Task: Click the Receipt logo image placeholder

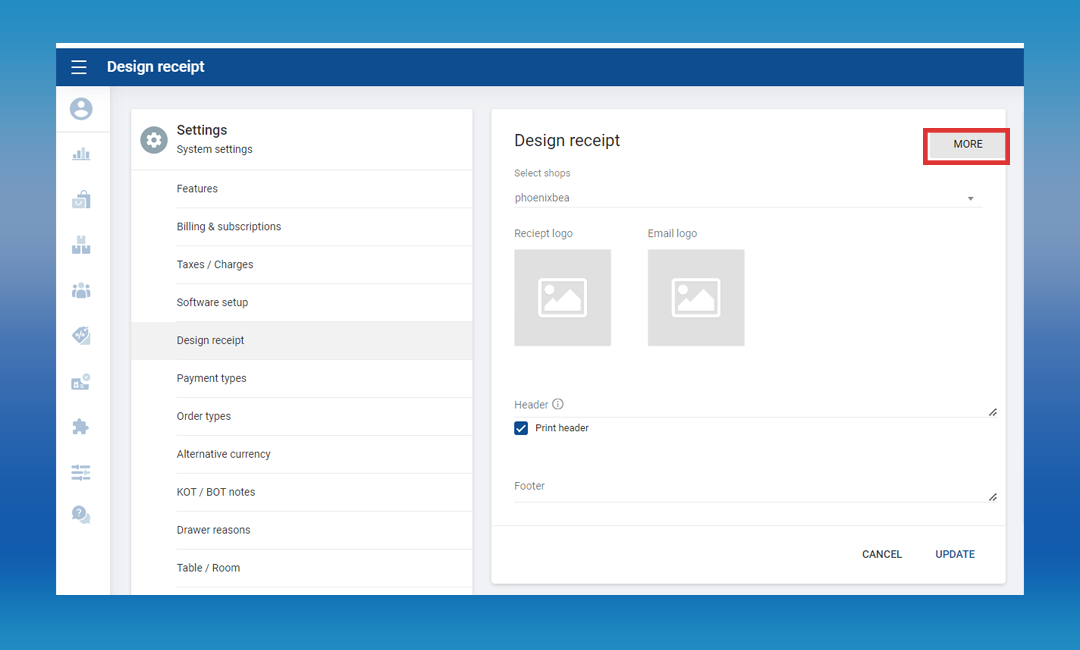Action: coord(562,298)
